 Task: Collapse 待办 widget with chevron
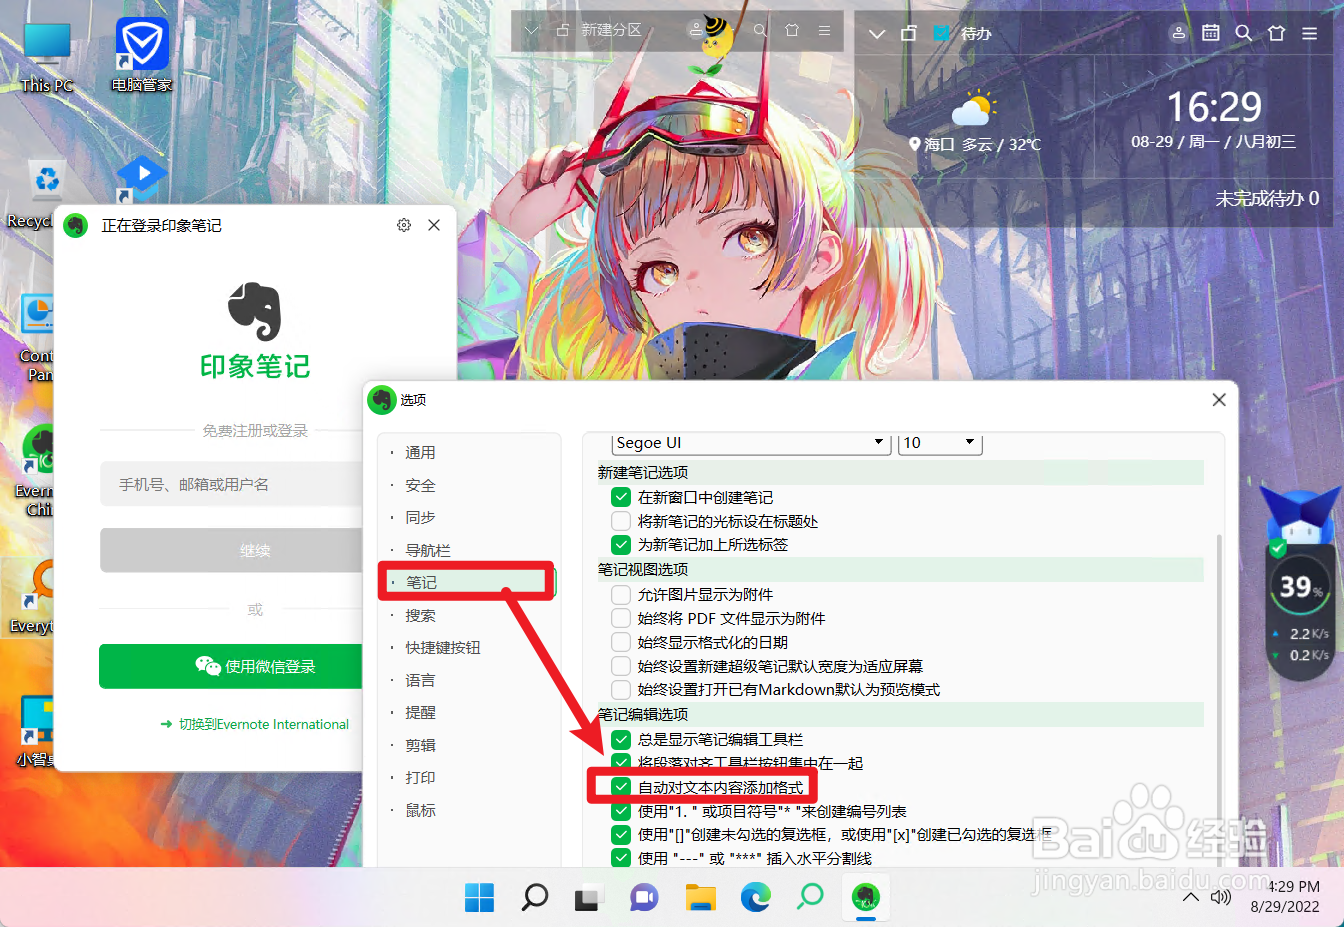pyautogui.click(x=877, y=33)
